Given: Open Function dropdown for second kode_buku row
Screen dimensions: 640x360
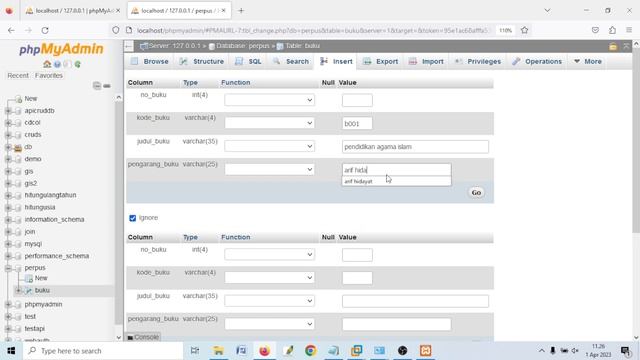Looking at the screenshot, I should tap(269, 278).
